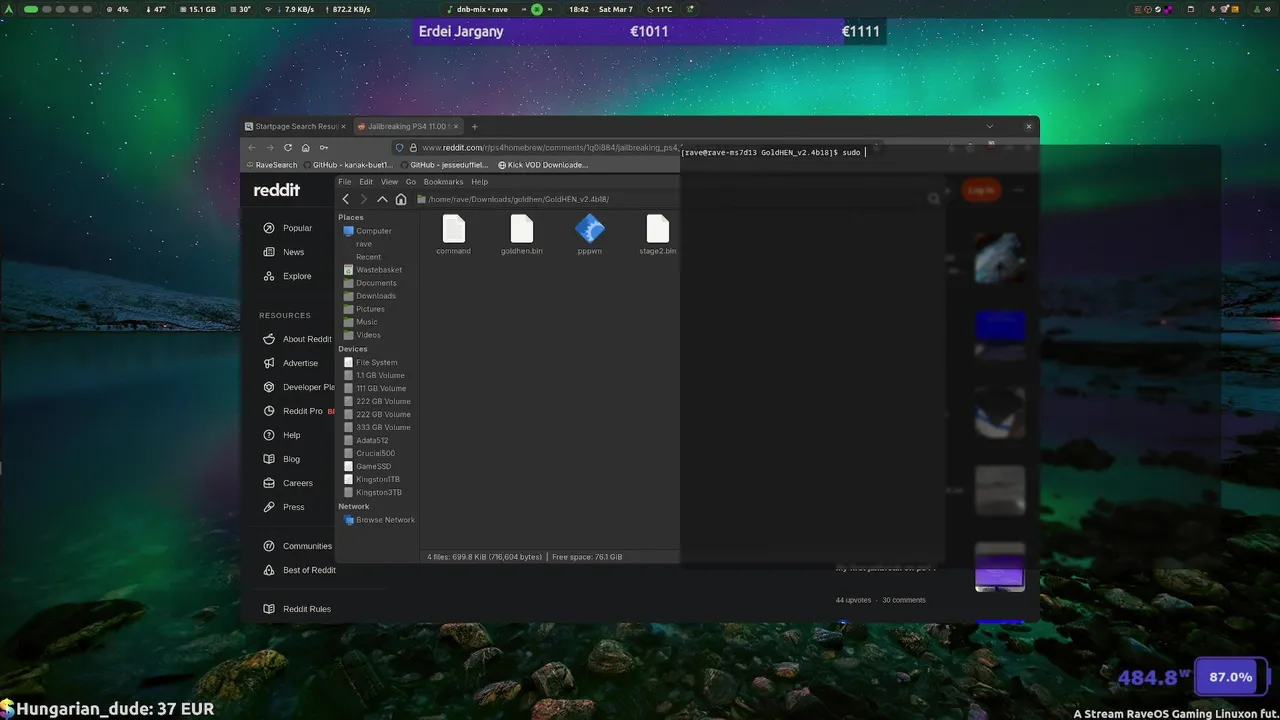
Task: Open Careers in Reddit sidebar
Action: 288,483
